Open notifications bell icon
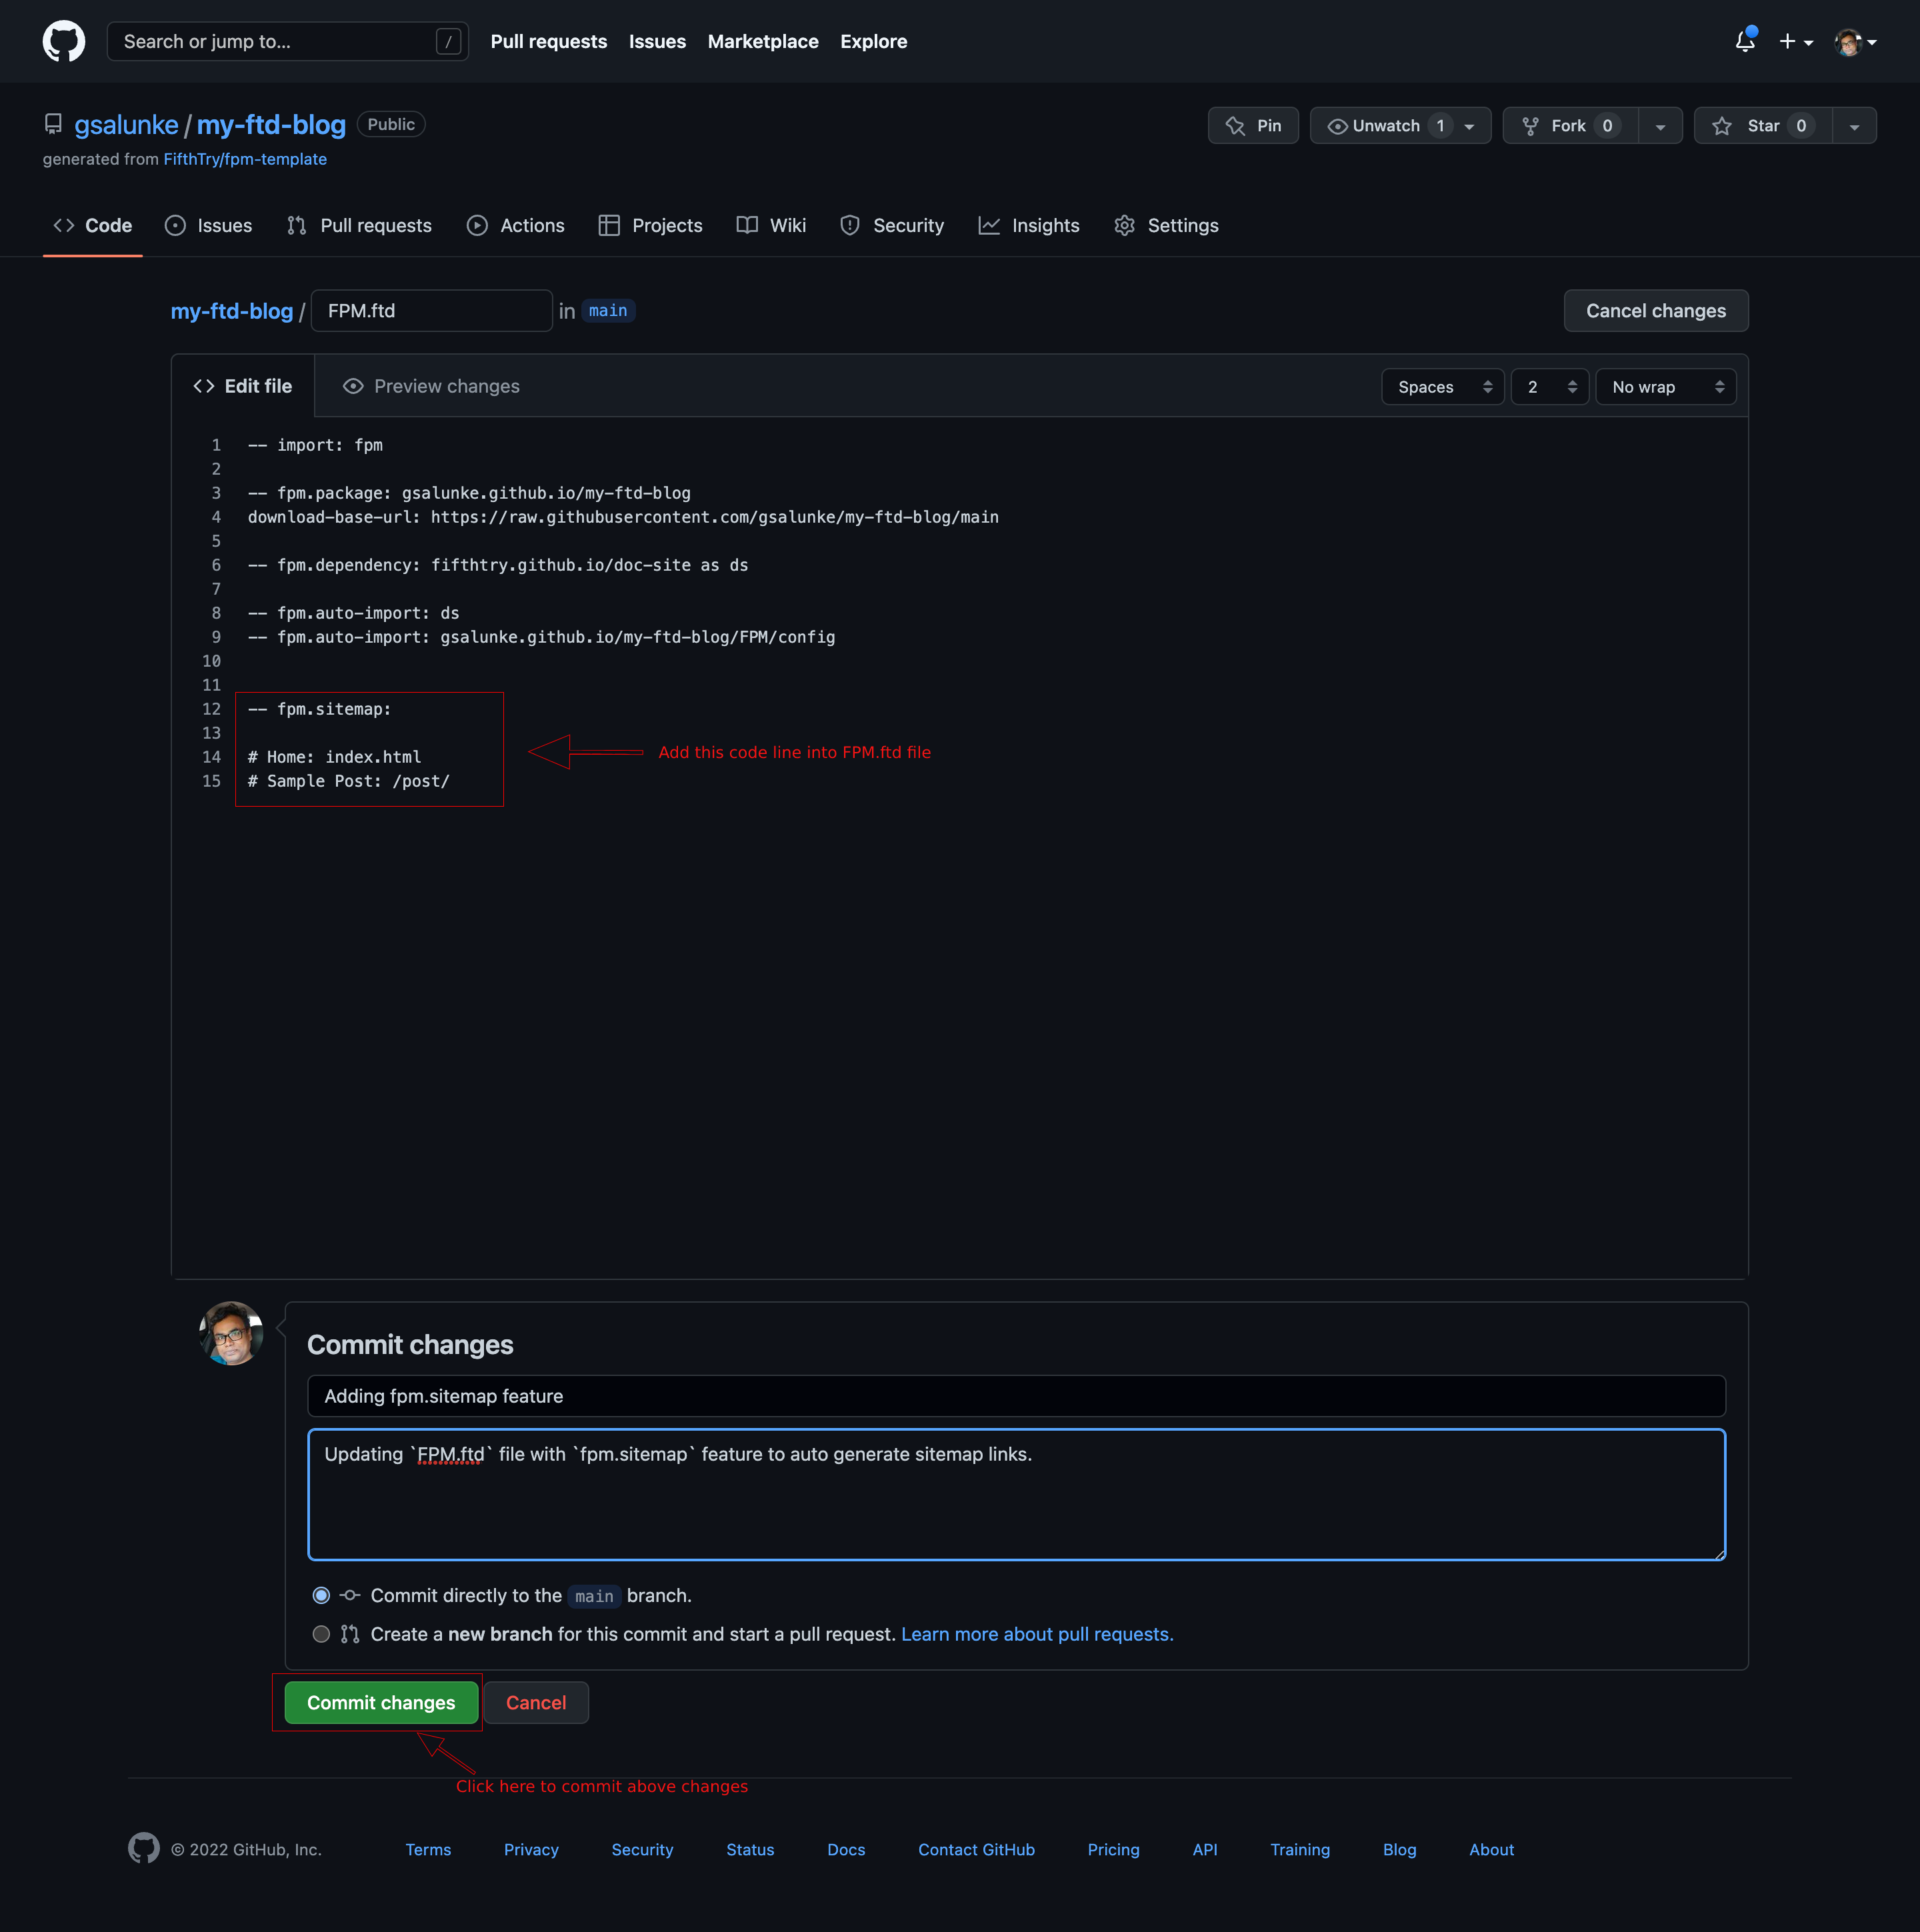Screen dimensions: 1920x1932 tap(1745, 41)
